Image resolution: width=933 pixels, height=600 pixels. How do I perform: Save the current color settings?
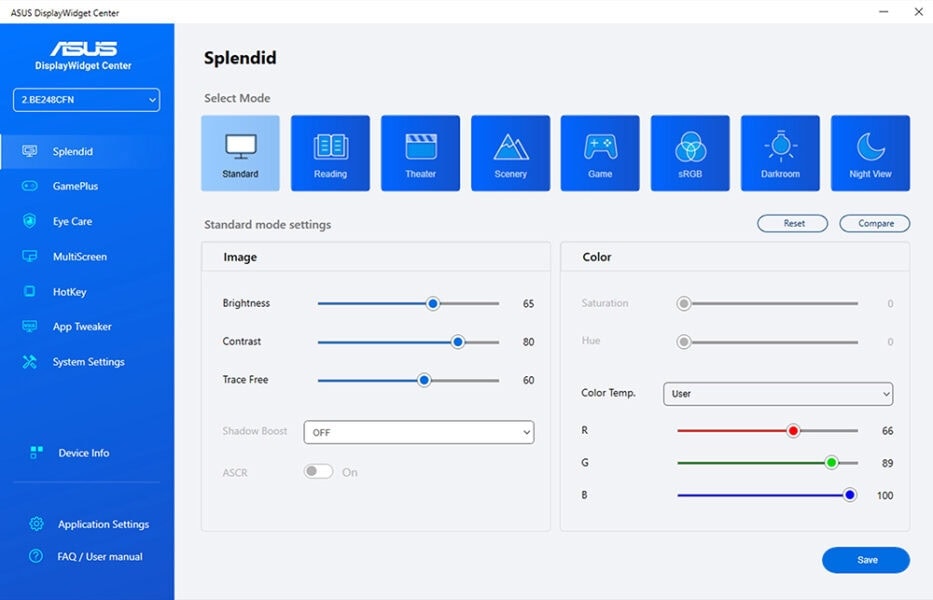865,560
